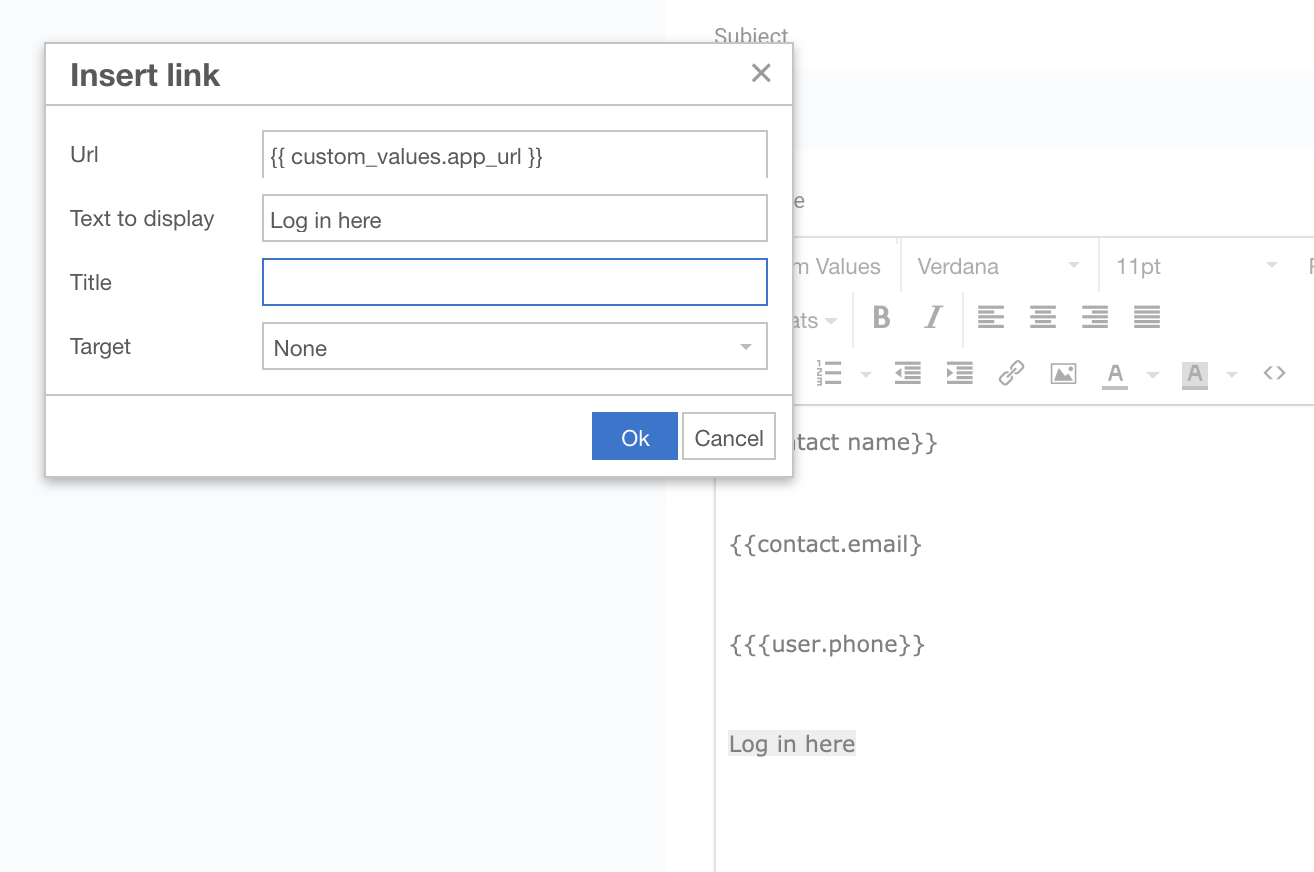
Task: Apply the background highlight color swatch
Action: pos(1194,374)
